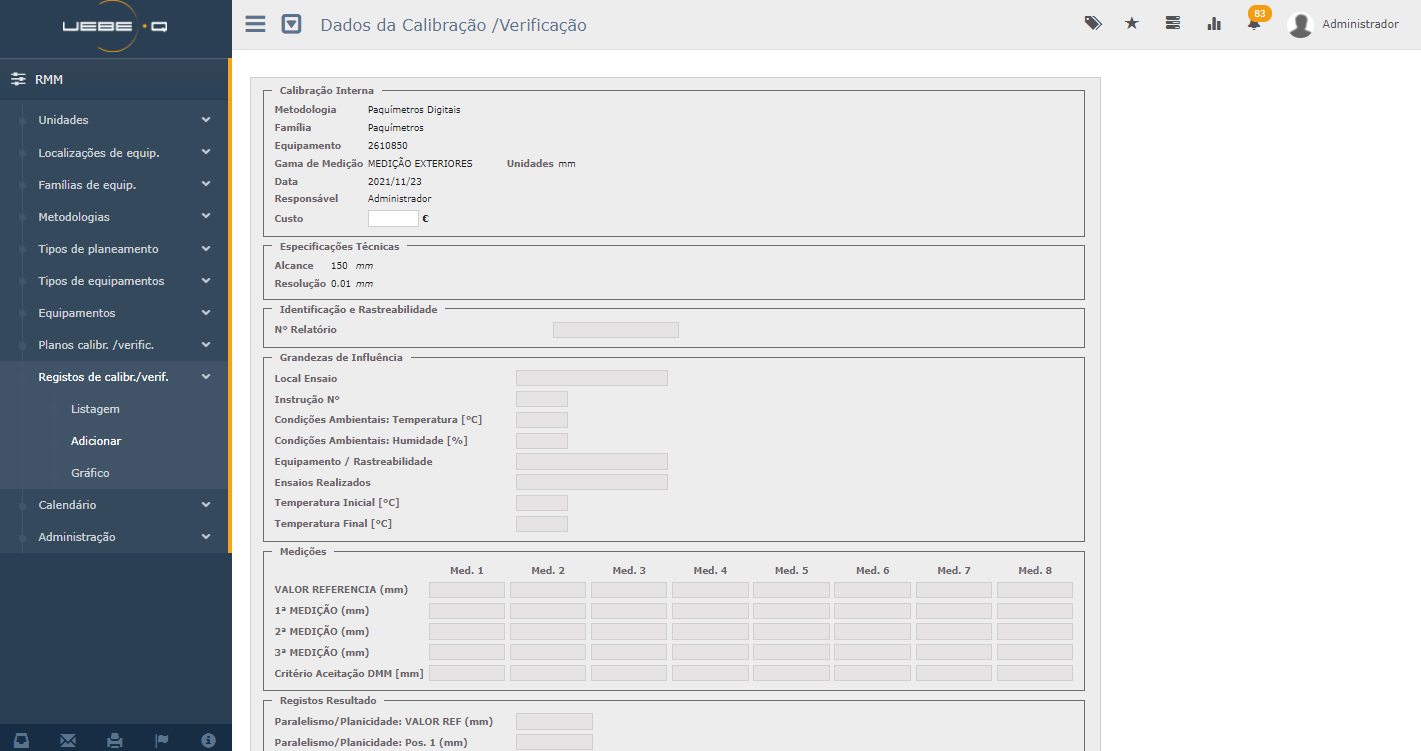1421x751 pixels.
Task: Click the hamburger menu icon
Action: [x=256, y=24]
